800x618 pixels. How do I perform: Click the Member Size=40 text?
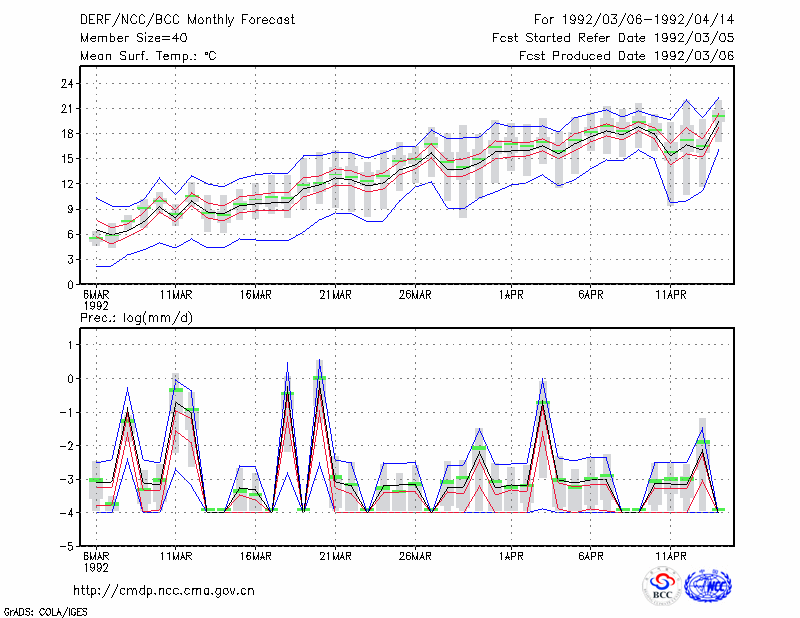(x=134, y=38)
